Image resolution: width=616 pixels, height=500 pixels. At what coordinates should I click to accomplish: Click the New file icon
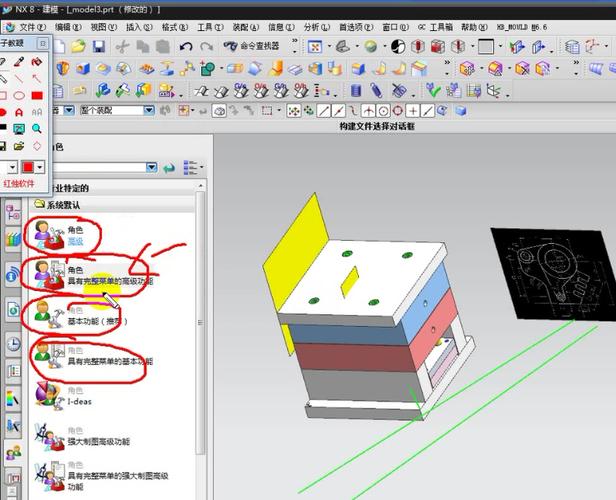click(x=59, y=46)
